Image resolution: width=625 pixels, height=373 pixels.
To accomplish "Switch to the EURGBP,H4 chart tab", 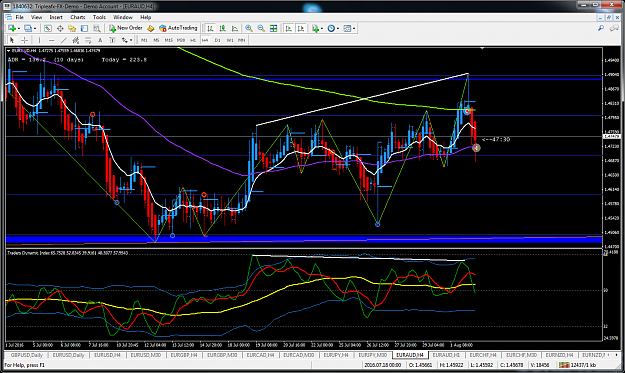I will click(x=184, y=355).
